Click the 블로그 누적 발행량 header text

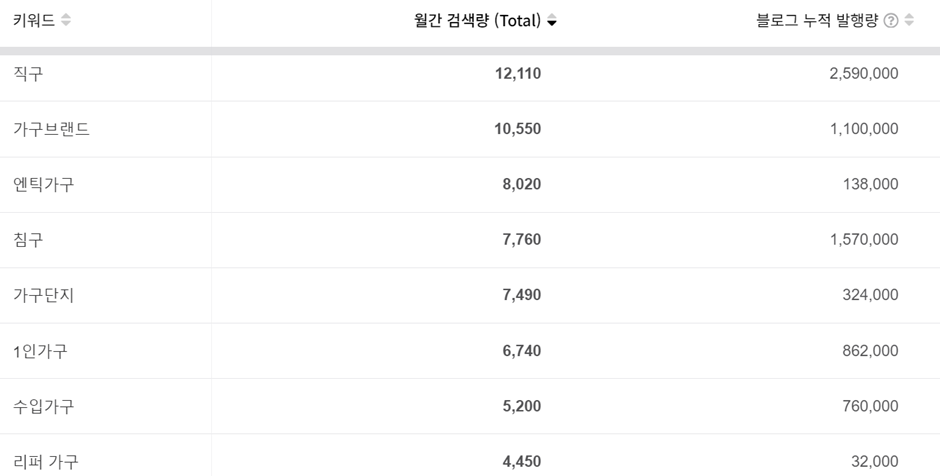click(817, 20)
